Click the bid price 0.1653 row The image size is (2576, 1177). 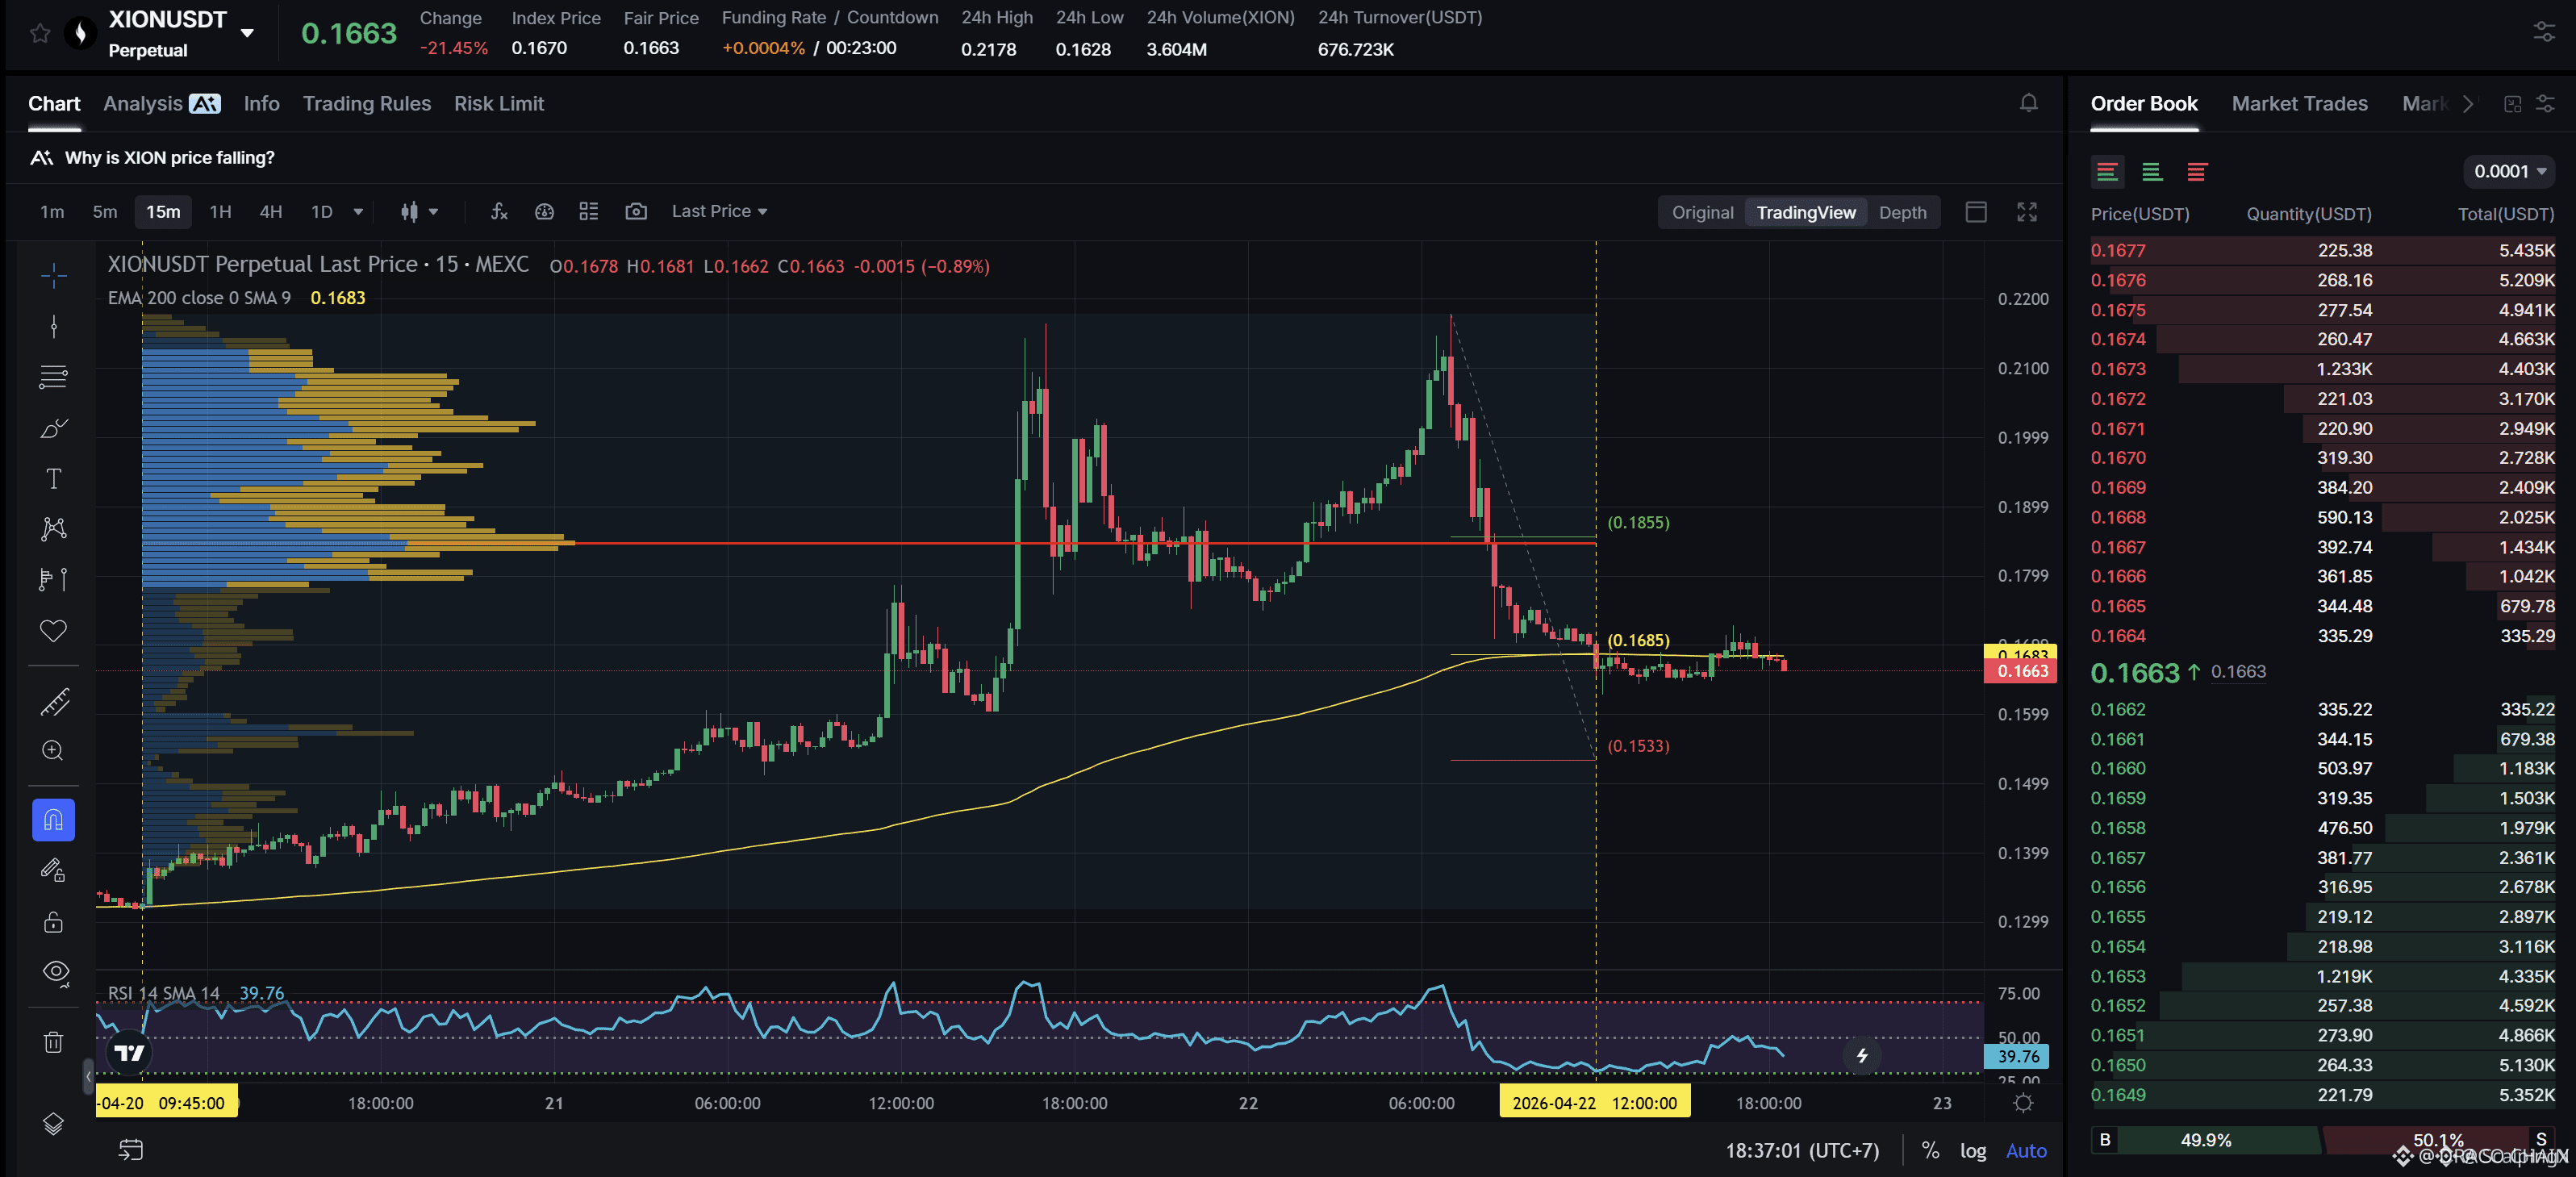pos(2322,977)
